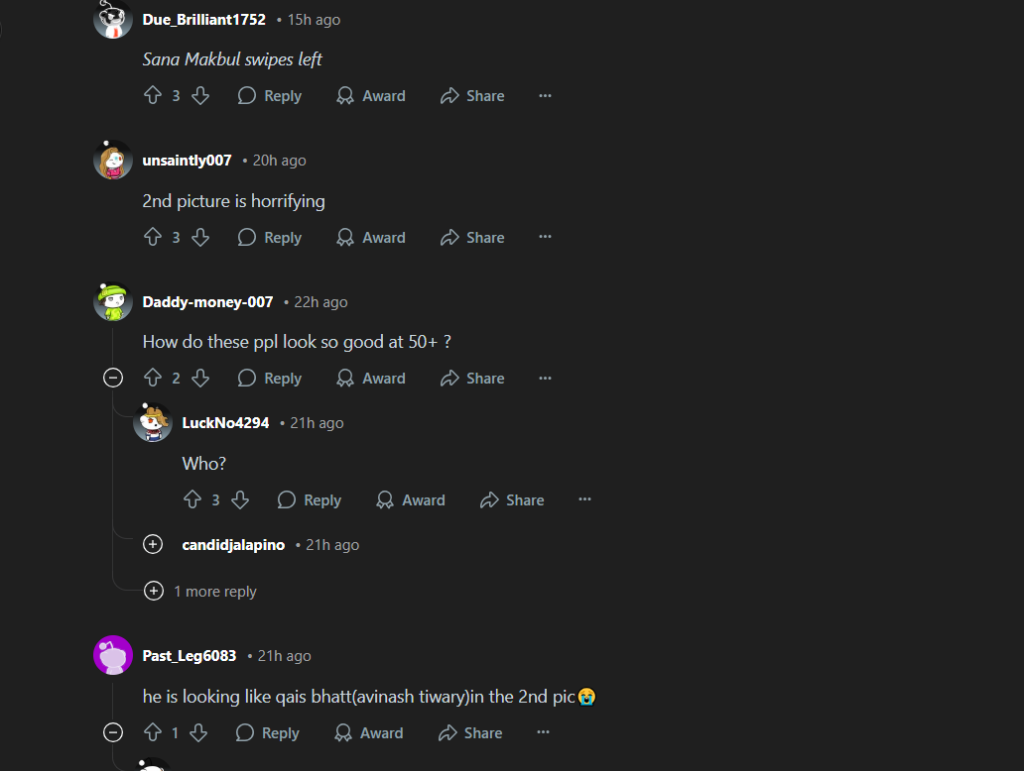1024x771 pixels.
Task: Open Past_Leg6083's username link
Action: pyautogui.click(x=190, y=656)
